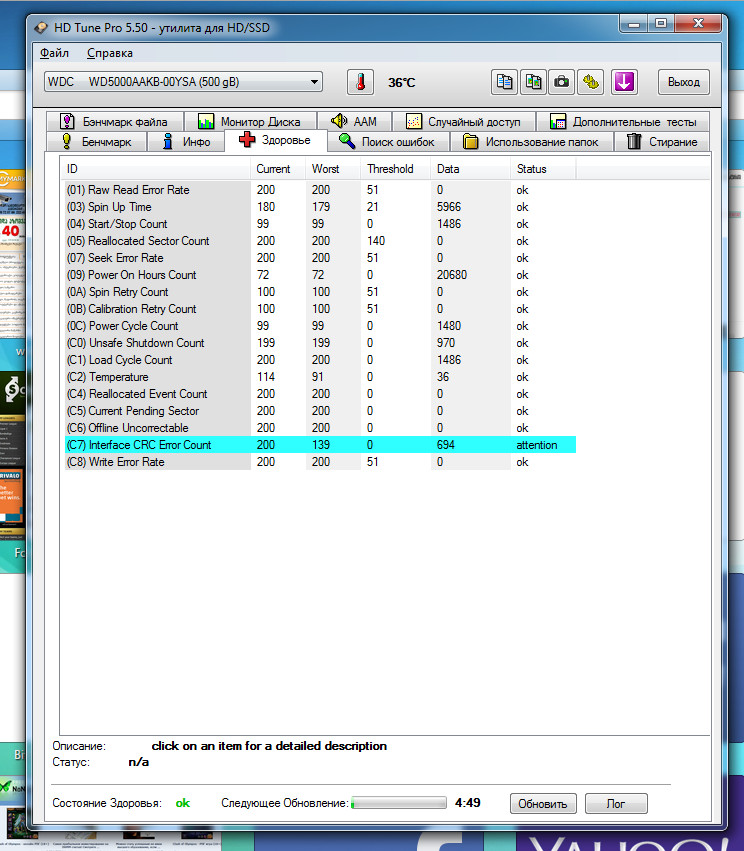This screenshot has width=744, height=851.
Task: Select the (03) Spin Up Time row
Action: click(320, 207)
